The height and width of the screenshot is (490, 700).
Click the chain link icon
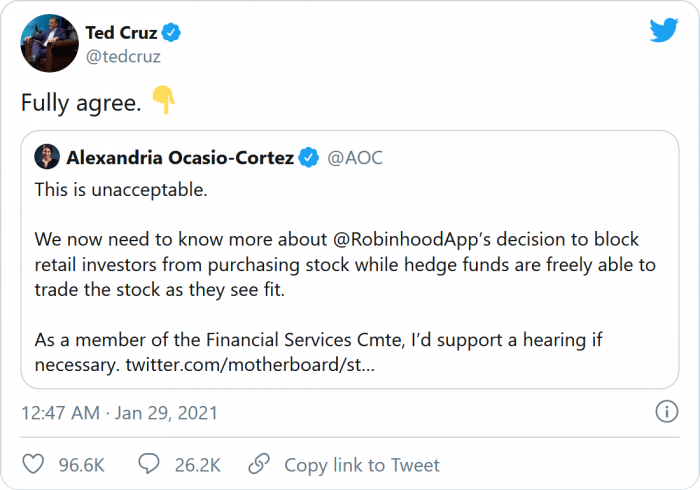259,465
